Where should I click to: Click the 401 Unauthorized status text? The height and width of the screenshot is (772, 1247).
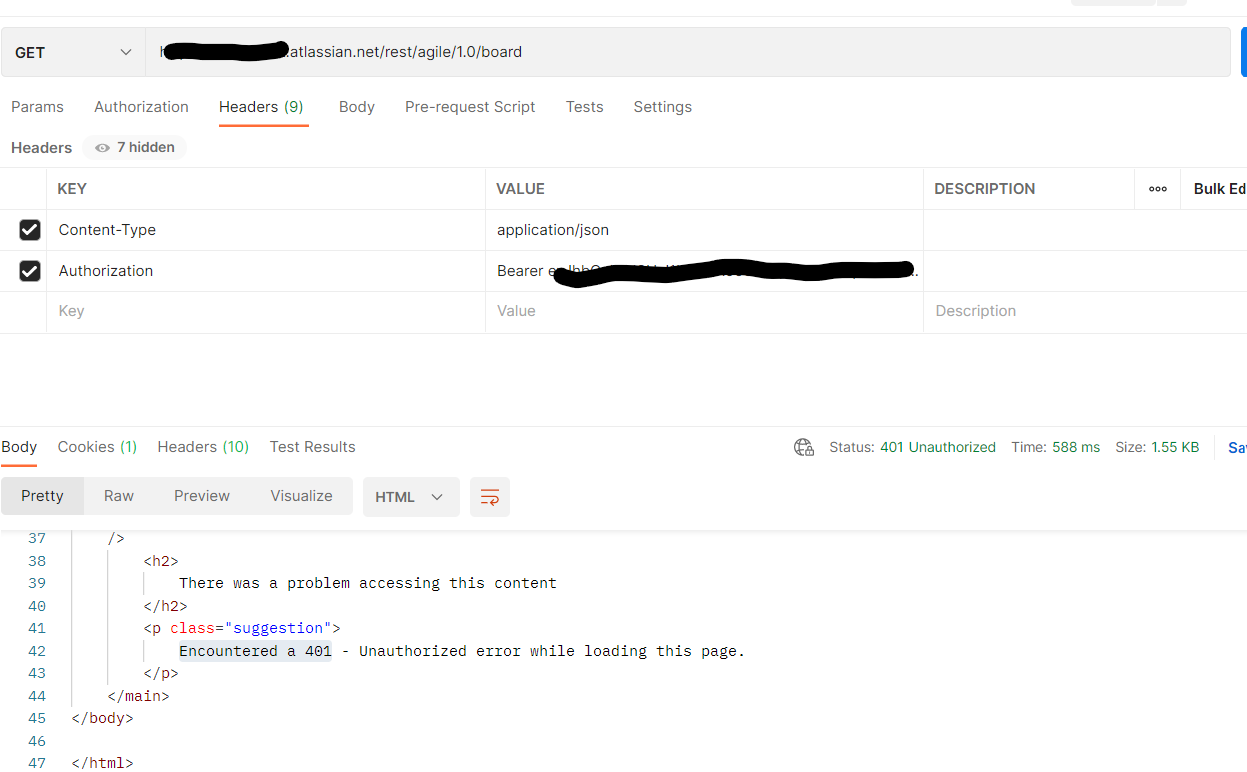tap(938, 447)
